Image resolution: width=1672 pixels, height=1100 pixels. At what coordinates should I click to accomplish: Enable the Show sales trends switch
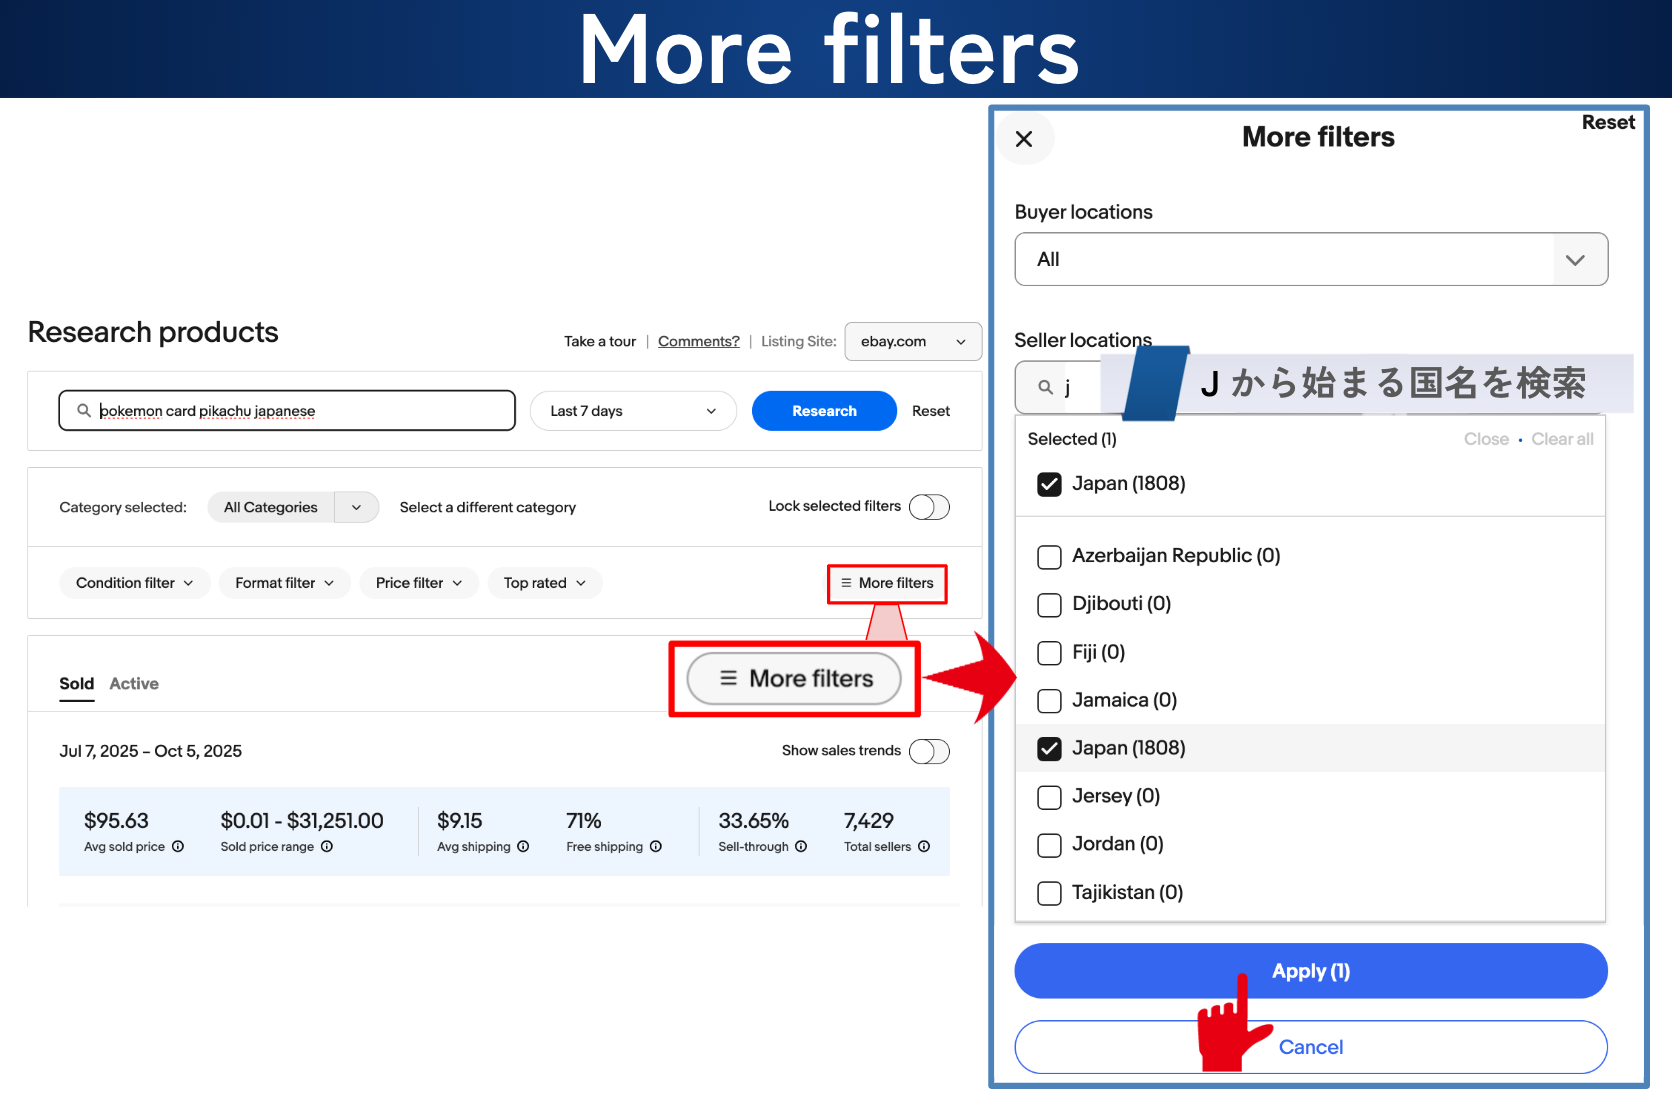(928, 751)
